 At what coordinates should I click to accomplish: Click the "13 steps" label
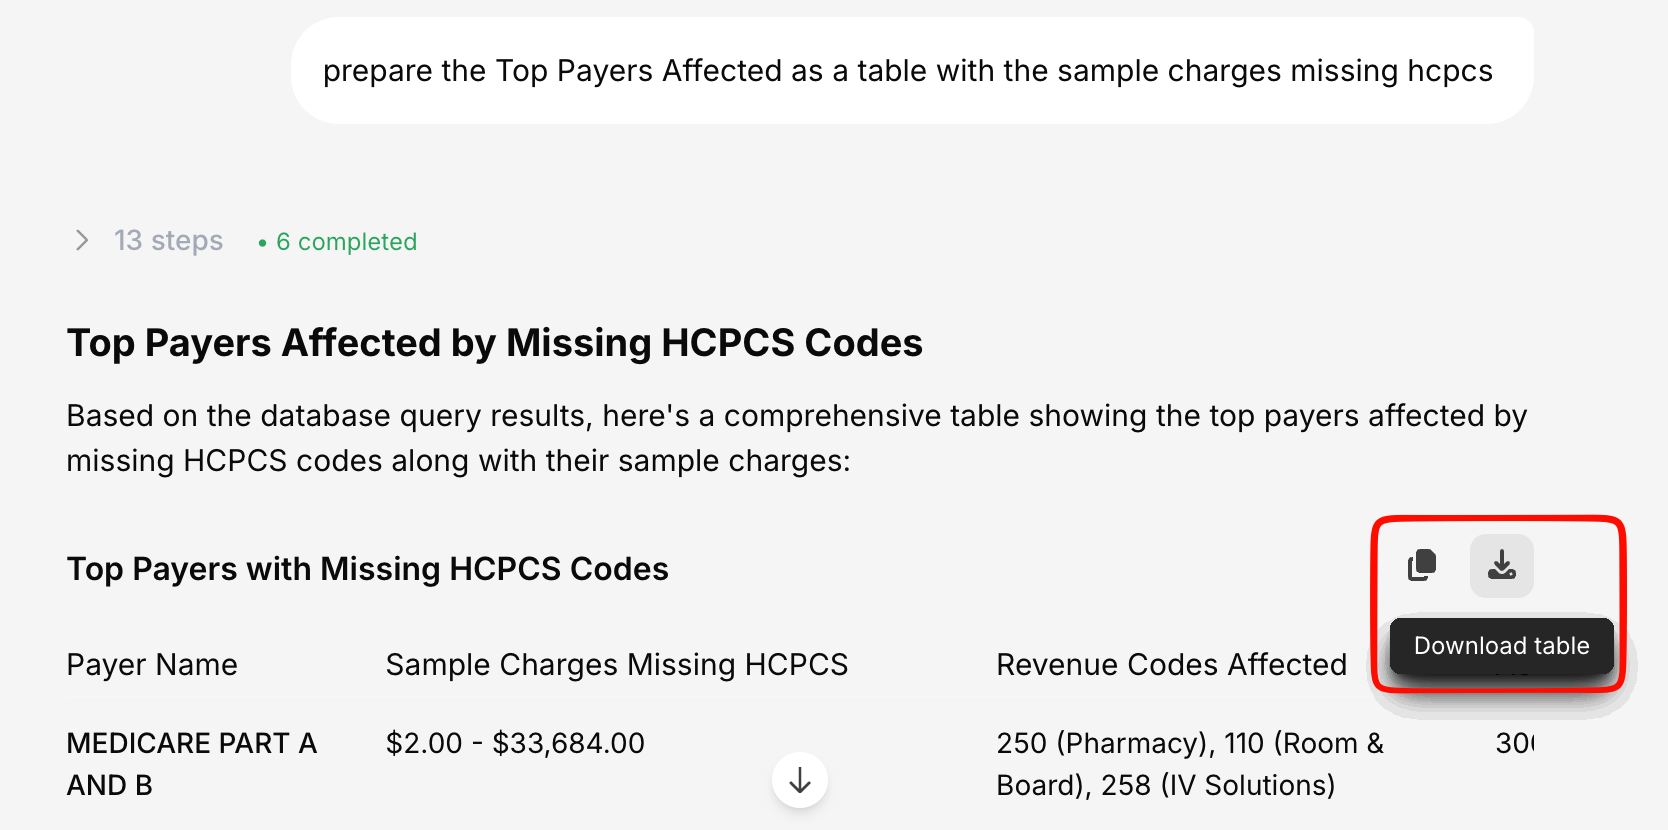tap(168, 241)
